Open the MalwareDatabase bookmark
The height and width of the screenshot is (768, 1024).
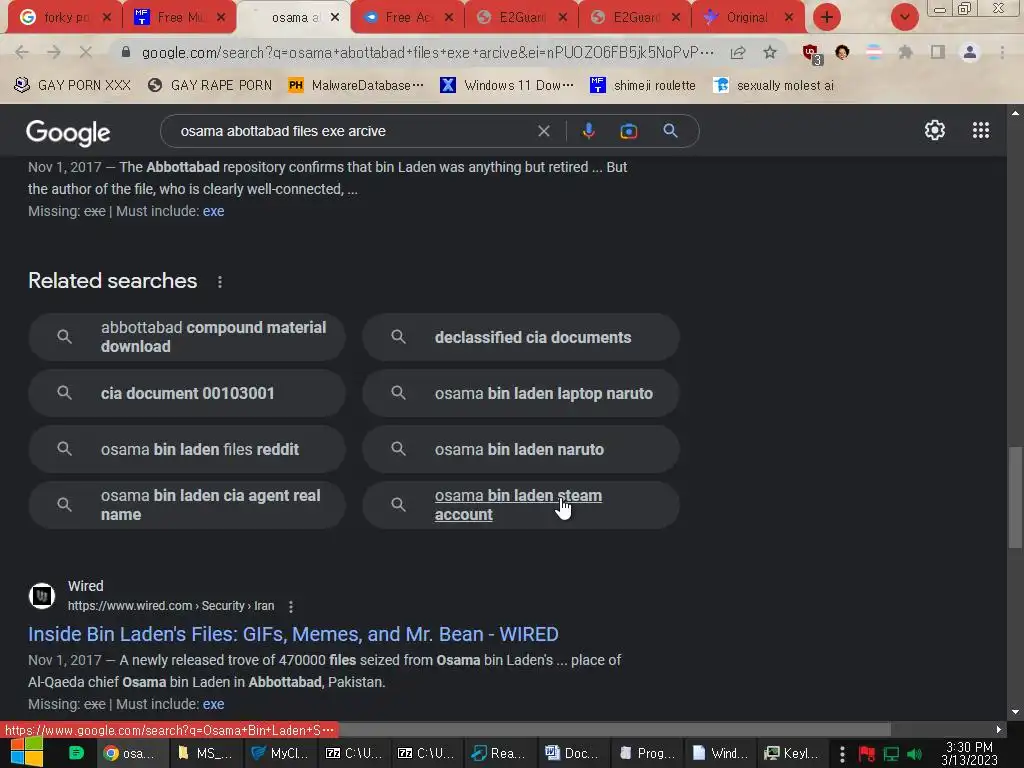click(356, 85)
